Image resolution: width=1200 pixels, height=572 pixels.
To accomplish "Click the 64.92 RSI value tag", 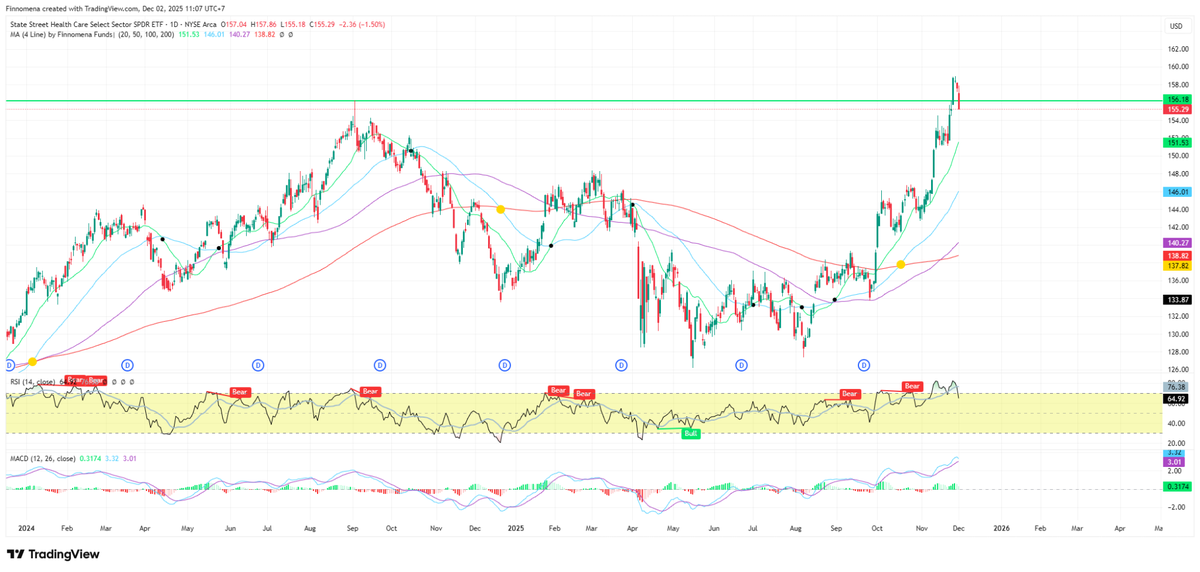I will [1176, 398].
